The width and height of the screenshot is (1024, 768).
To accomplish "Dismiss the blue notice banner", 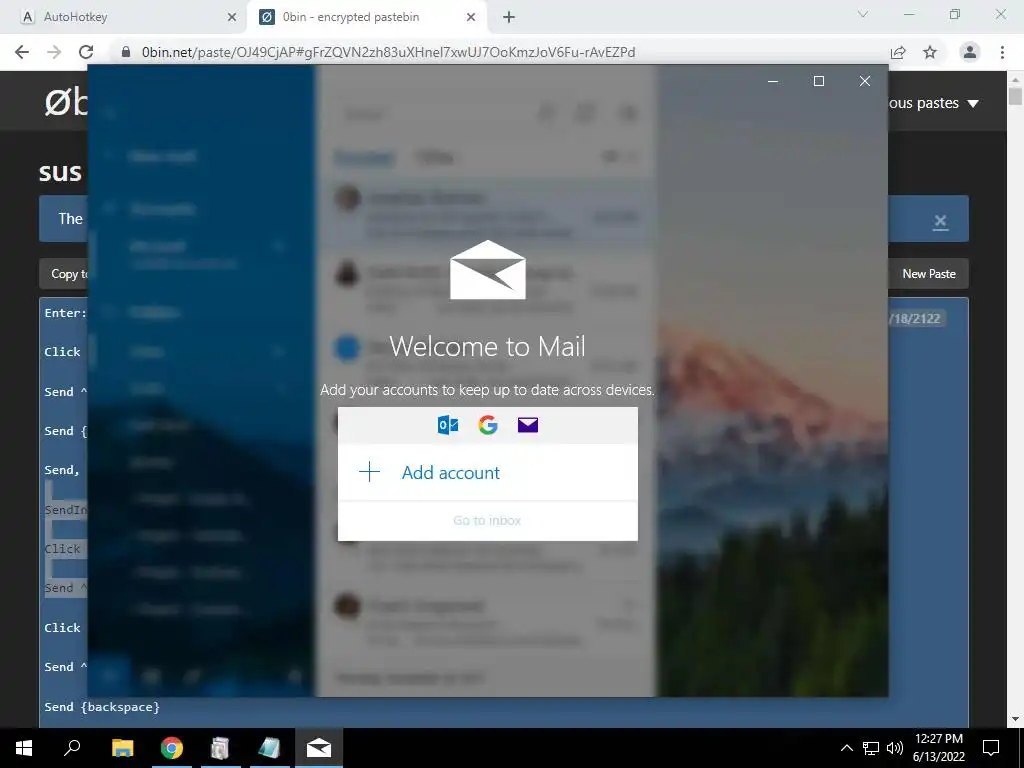I will (x=940, y=221).
